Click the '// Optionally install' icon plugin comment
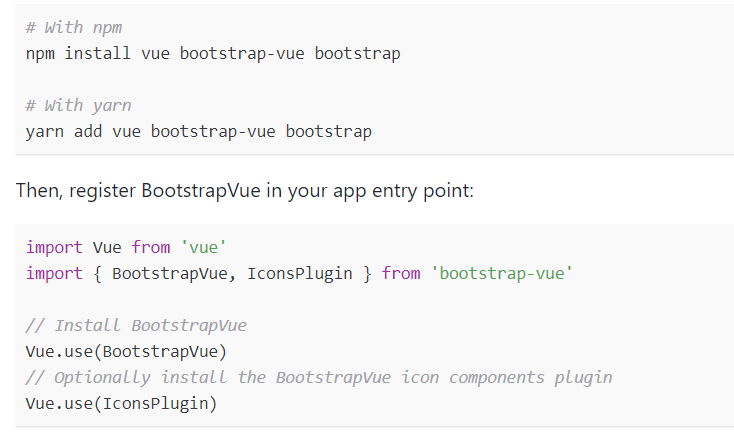Viewport: 734px width, 439px height. (x=319, y=378)
